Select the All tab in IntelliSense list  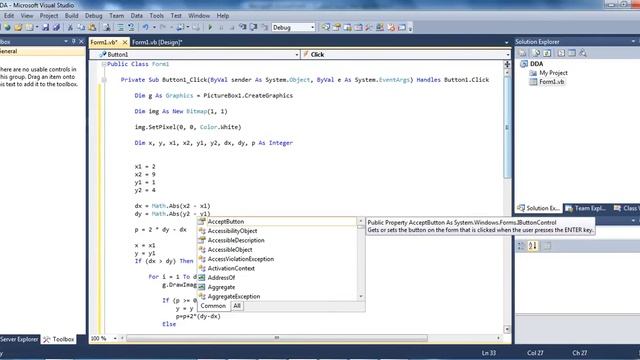point(237,306)
